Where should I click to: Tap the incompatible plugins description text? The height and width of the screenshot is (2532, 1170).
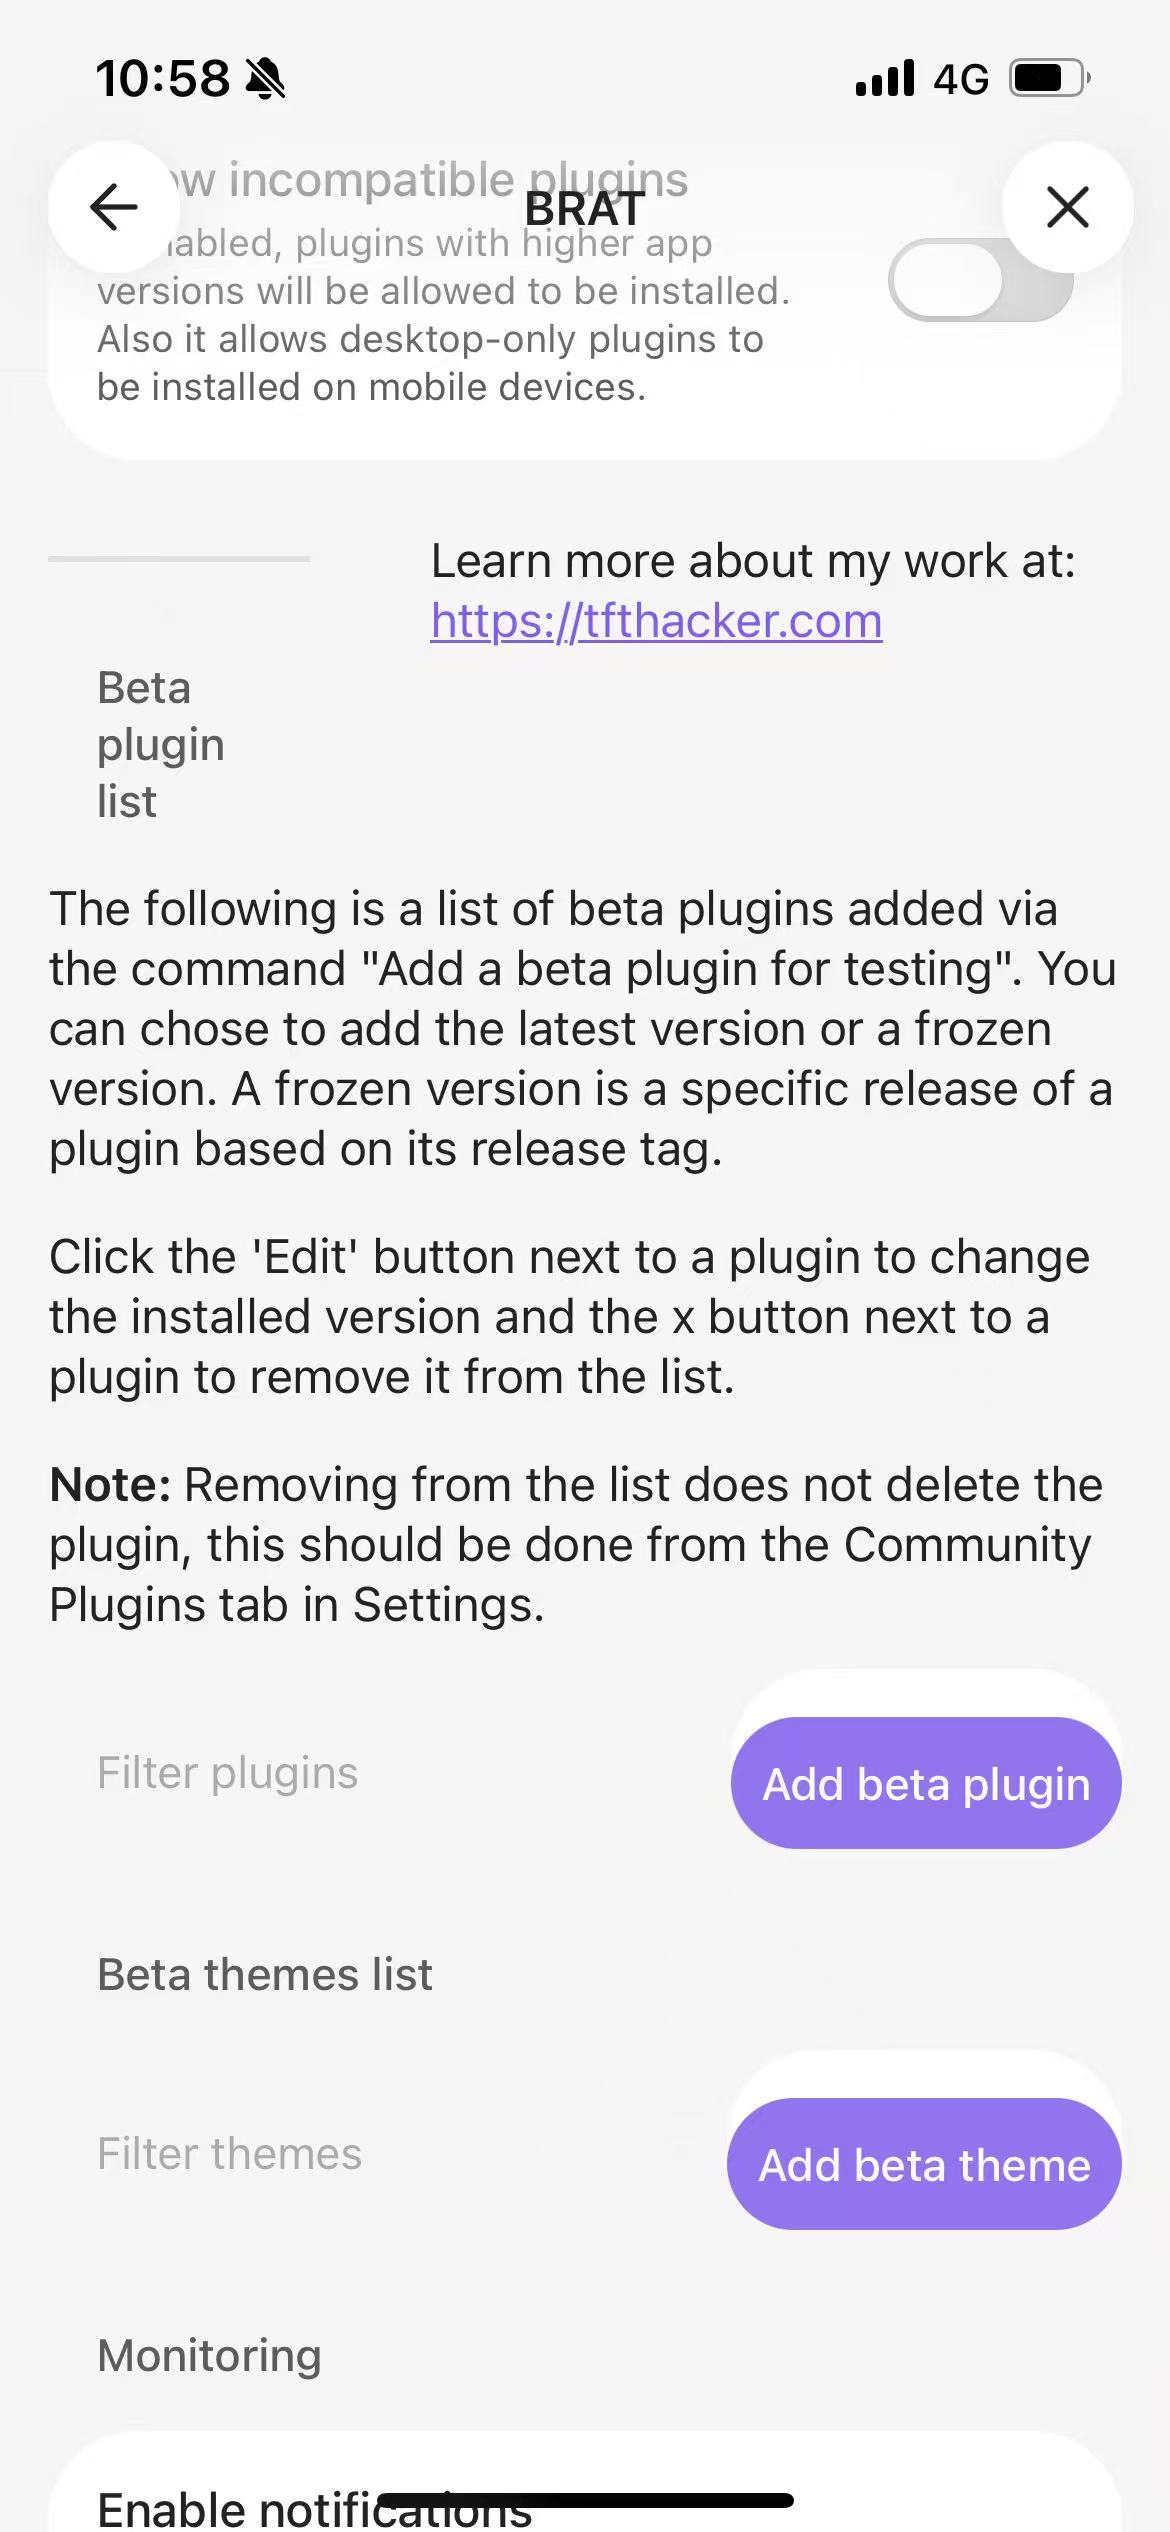click(444, 315)
